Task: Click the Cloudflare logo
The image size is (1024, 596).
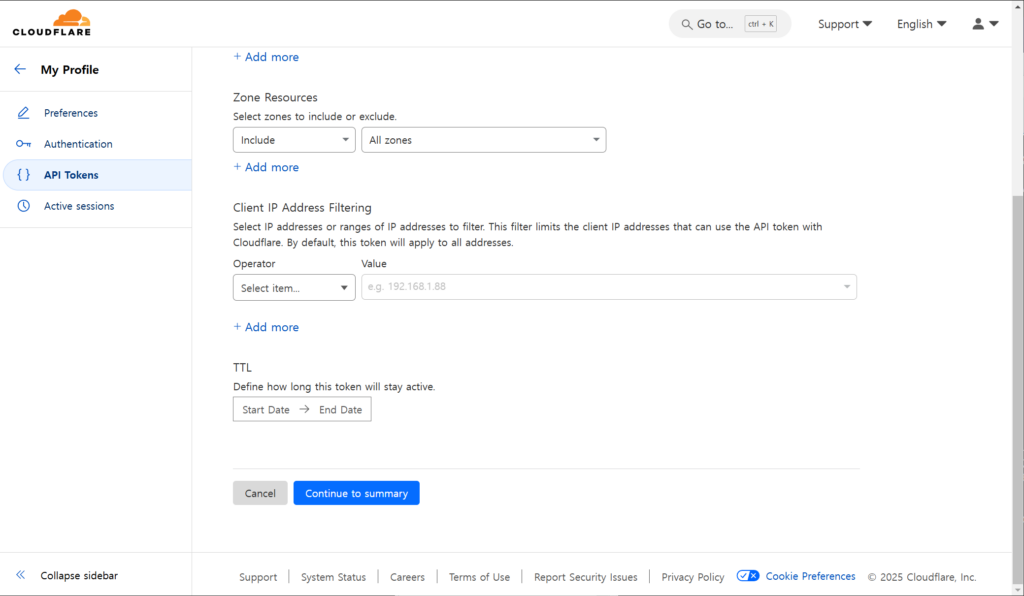Action: pyautogui.click(x=51, y=23)
